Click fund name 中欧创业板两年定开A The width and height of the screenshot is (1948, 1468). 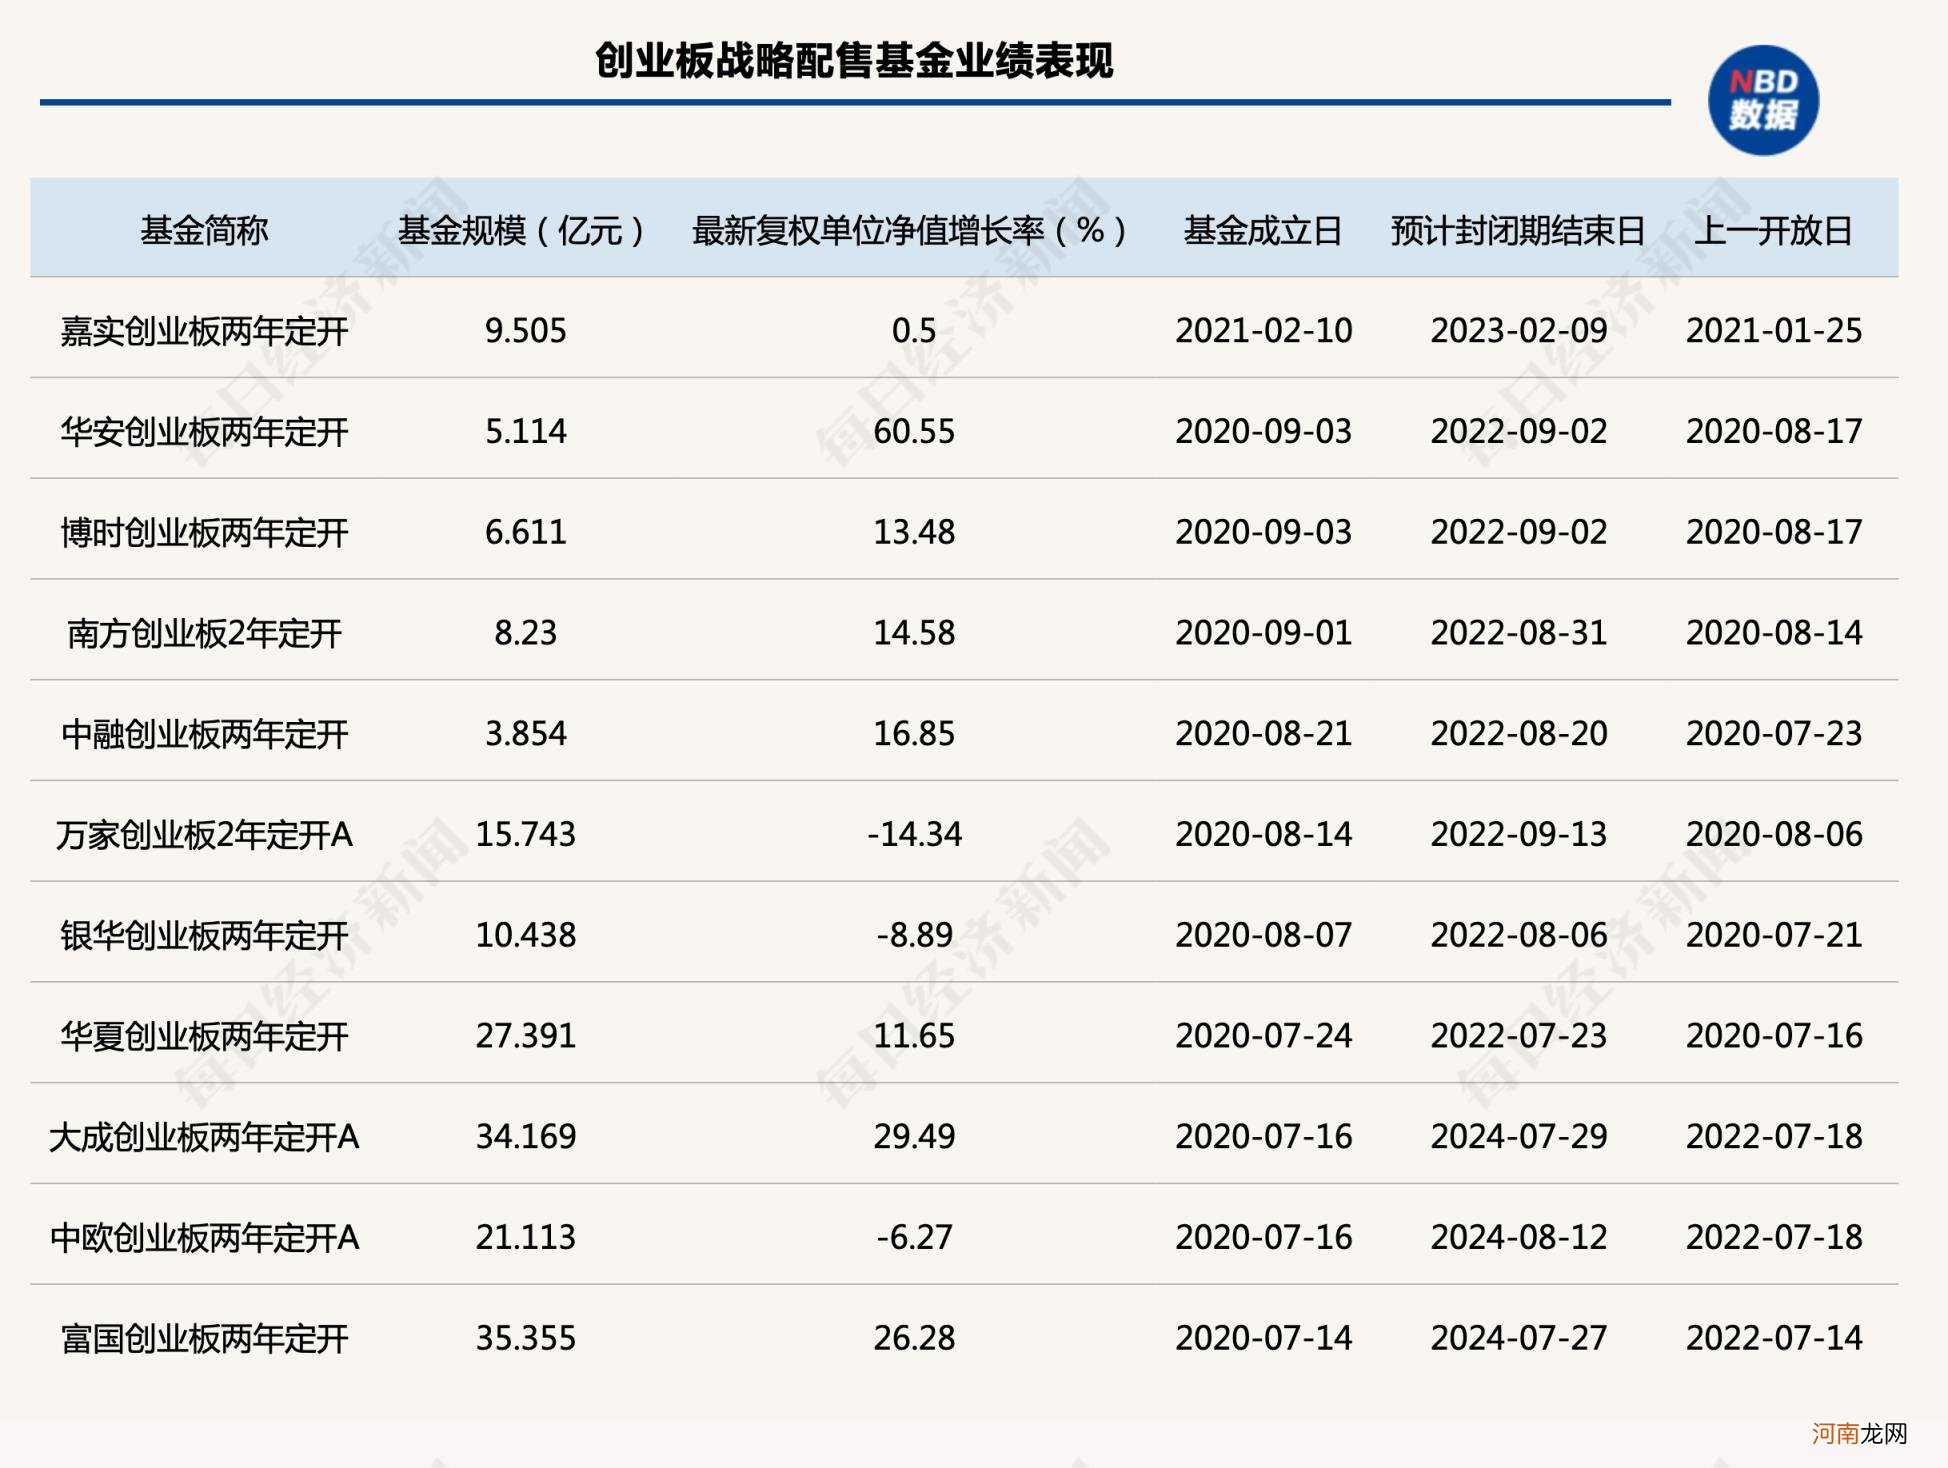pos(204,1238)
